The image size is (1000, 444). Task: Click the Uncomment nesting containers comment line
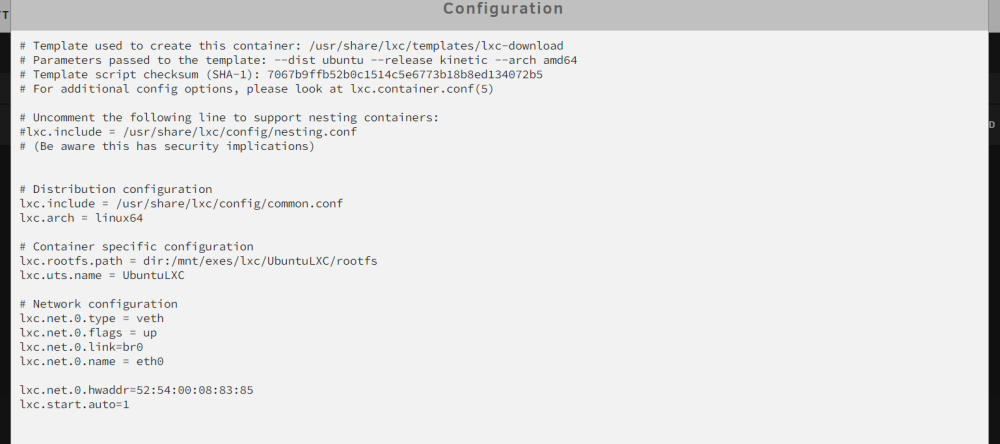point(230,117)
